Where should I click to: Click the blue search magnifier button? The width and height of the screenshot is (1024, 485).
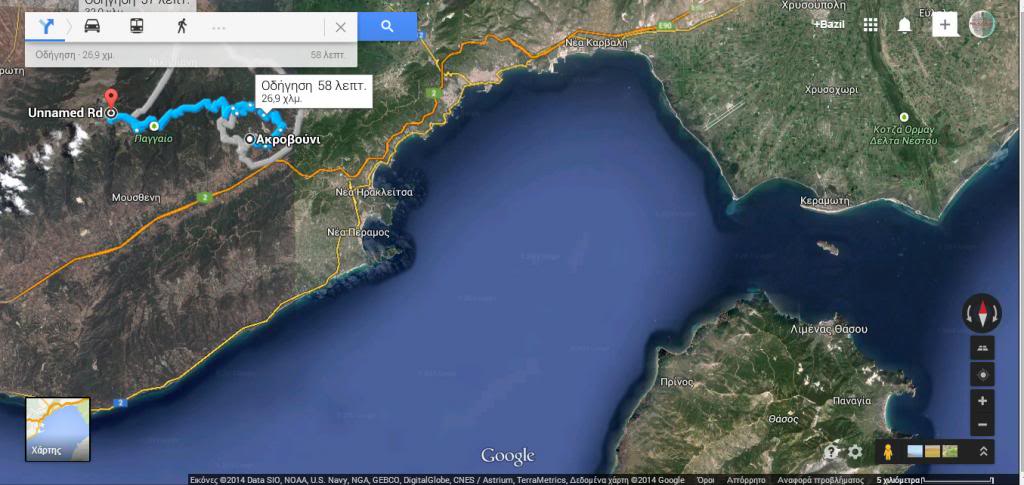(387, 27)
